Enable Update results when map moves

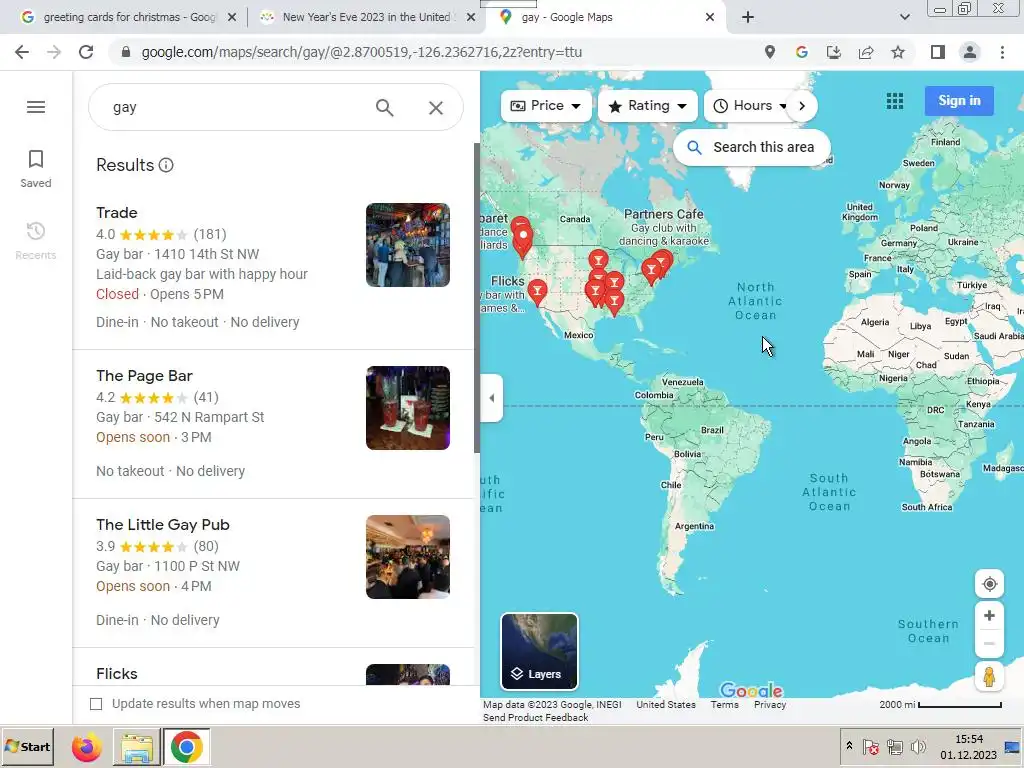[x=96, y=704]
